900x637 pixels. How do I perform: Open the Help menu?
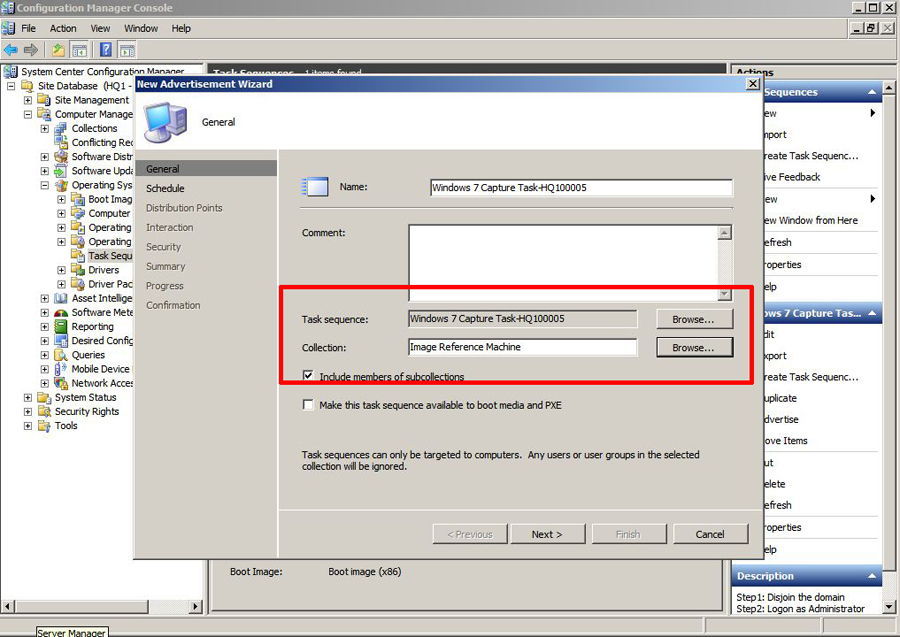[181, 28]
